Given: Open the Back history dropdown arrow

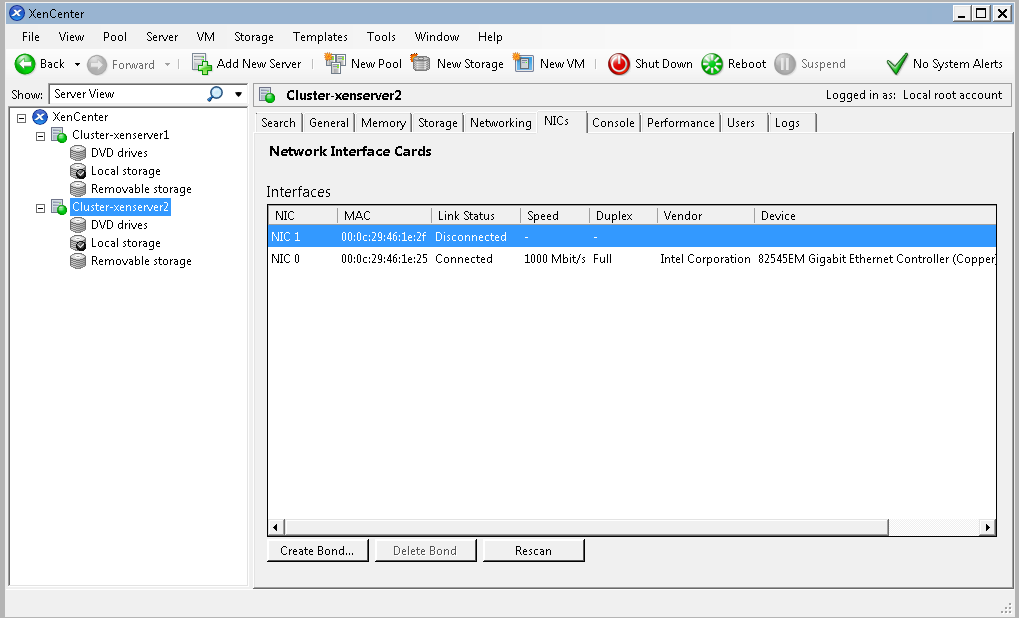Looking at the screenshot, I should pos(77,64).
